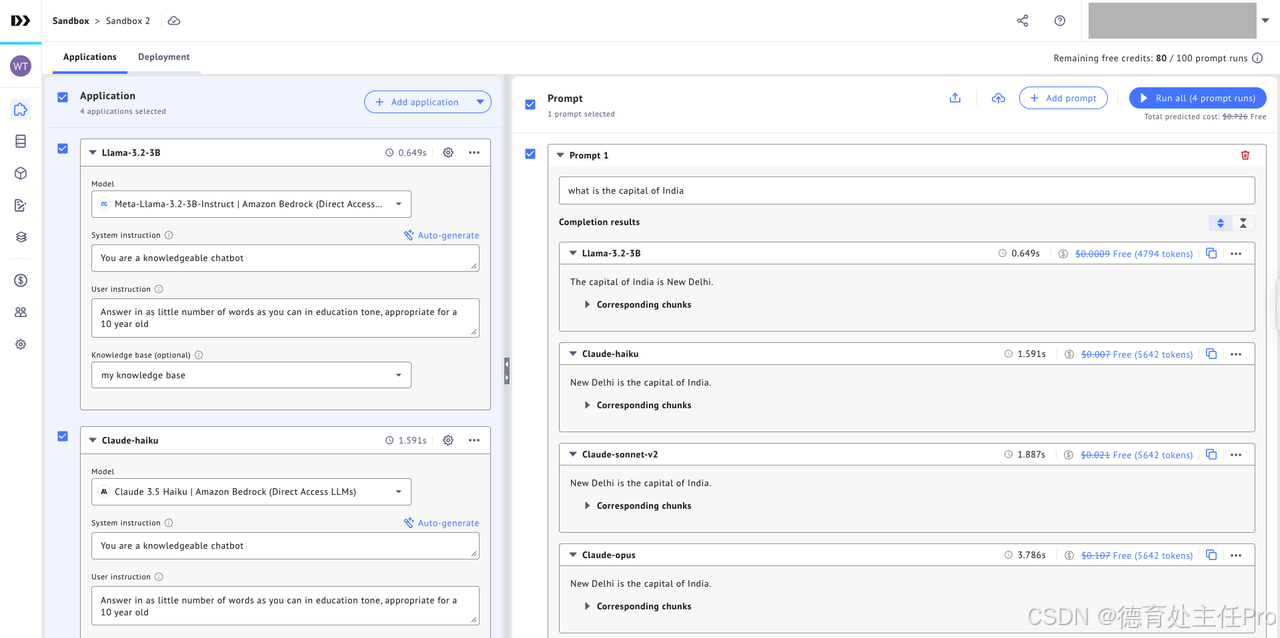Uncheck the Claude-haiku application checkbox
1280x638 pixels.
coord(63,436)
